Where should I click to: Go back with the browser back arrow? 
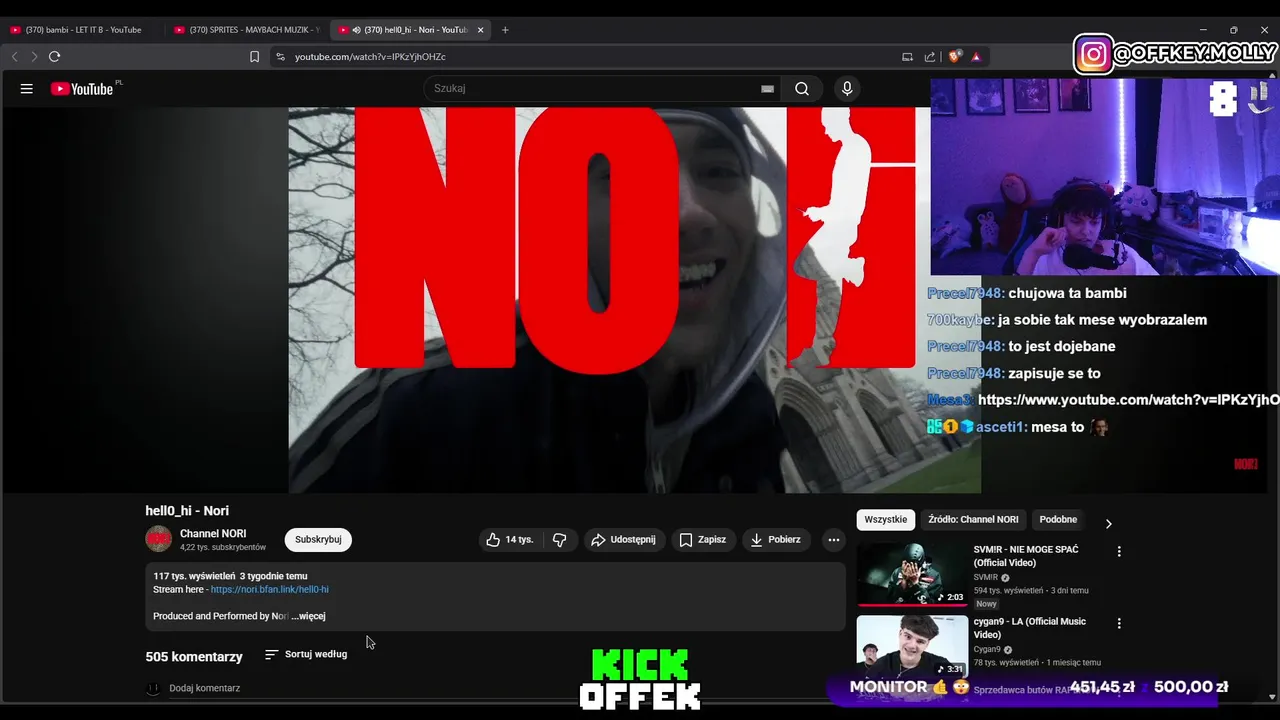coord(15,57)
